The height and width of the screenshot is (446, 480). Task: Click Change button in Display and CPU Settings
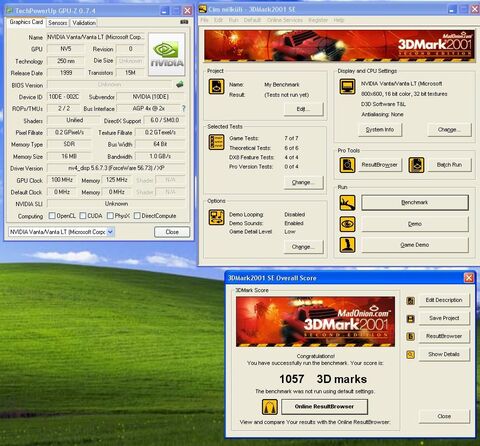pyautogui.click(x=449, y=130)
